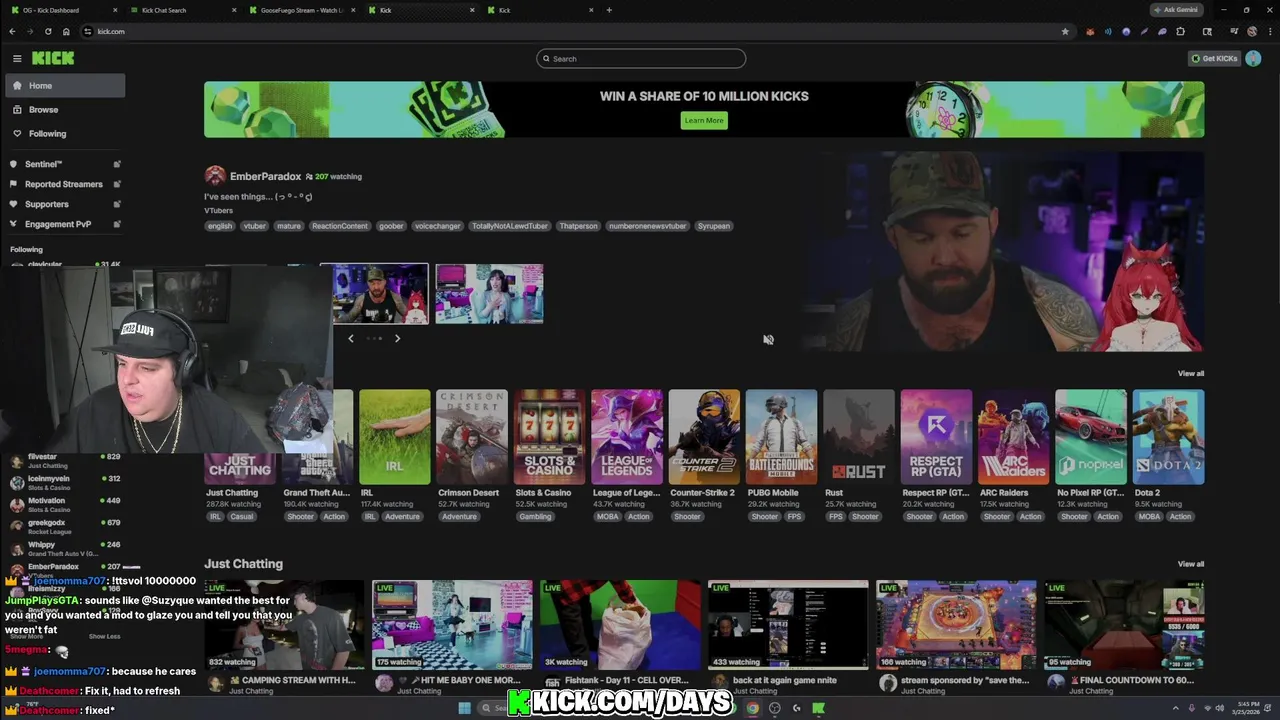This screenshot has height=720, width=1280.
Task: Click the external-link icon beside Engagement PvP
Action: [x=117, y=224]
